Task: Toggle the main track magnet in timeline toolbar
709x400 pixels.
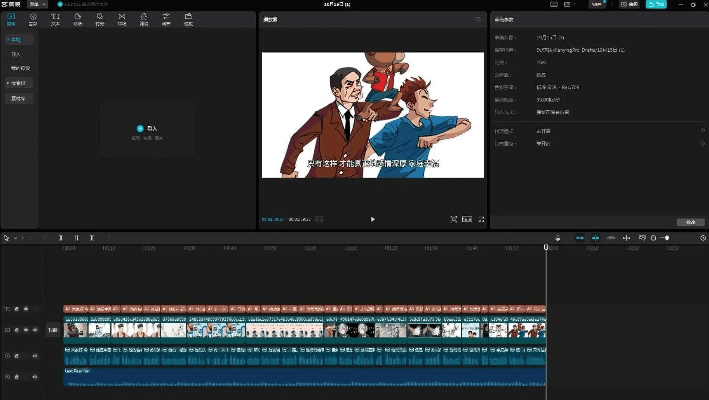Action: (579, 238)
